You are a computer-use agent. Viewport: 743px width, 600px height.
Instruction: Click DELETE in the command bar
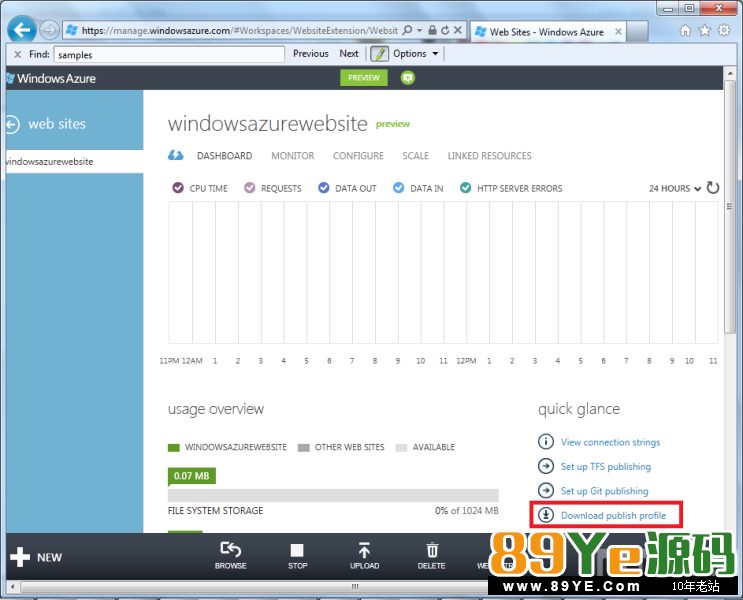pyautogui.click(x=432, y=556)
